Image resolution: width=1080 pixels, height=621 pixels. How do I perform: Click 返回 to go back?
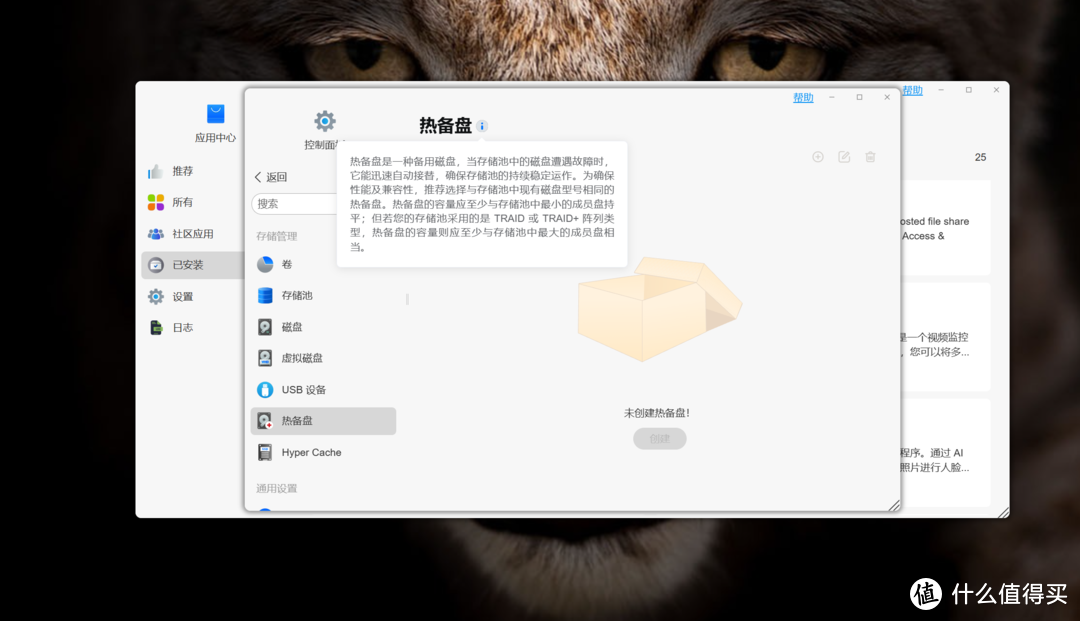272,176
